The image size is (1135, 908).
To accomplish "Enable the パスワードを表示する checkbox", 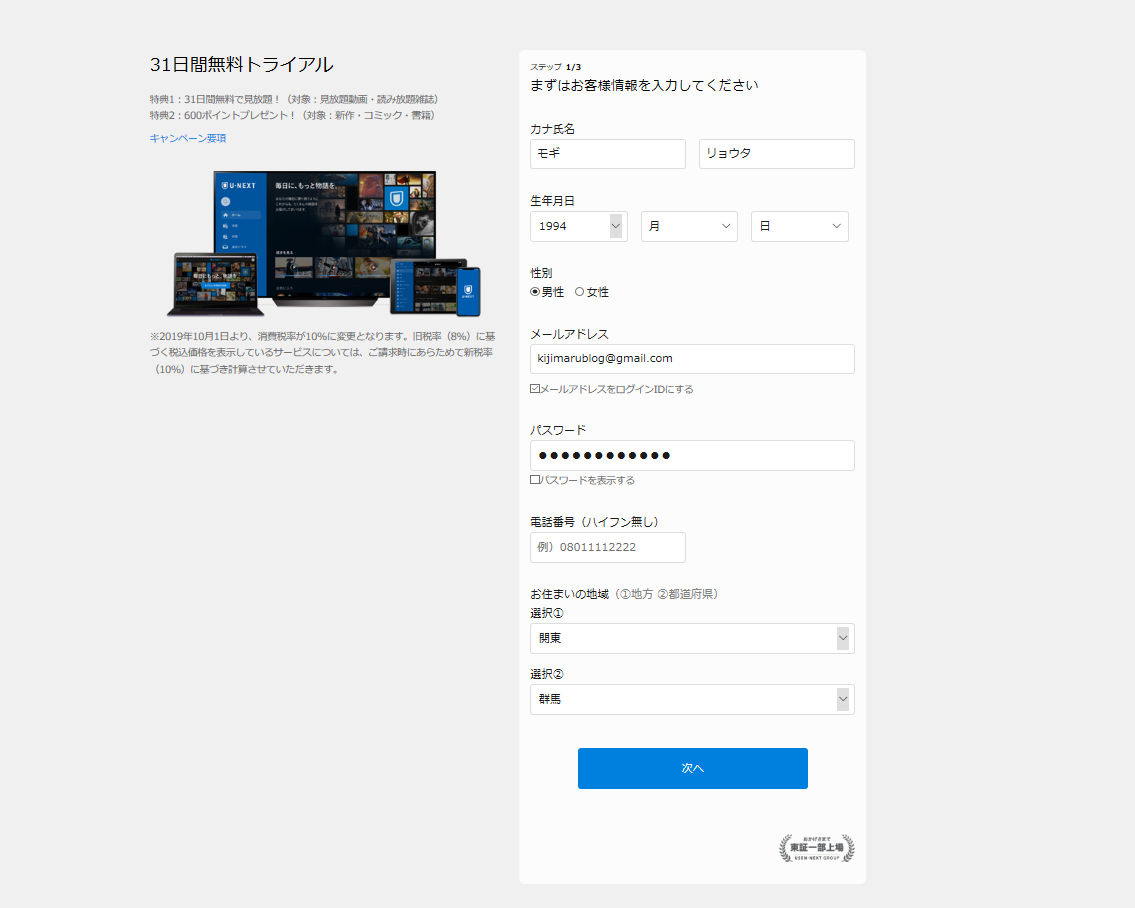I will tap(535, 480).
